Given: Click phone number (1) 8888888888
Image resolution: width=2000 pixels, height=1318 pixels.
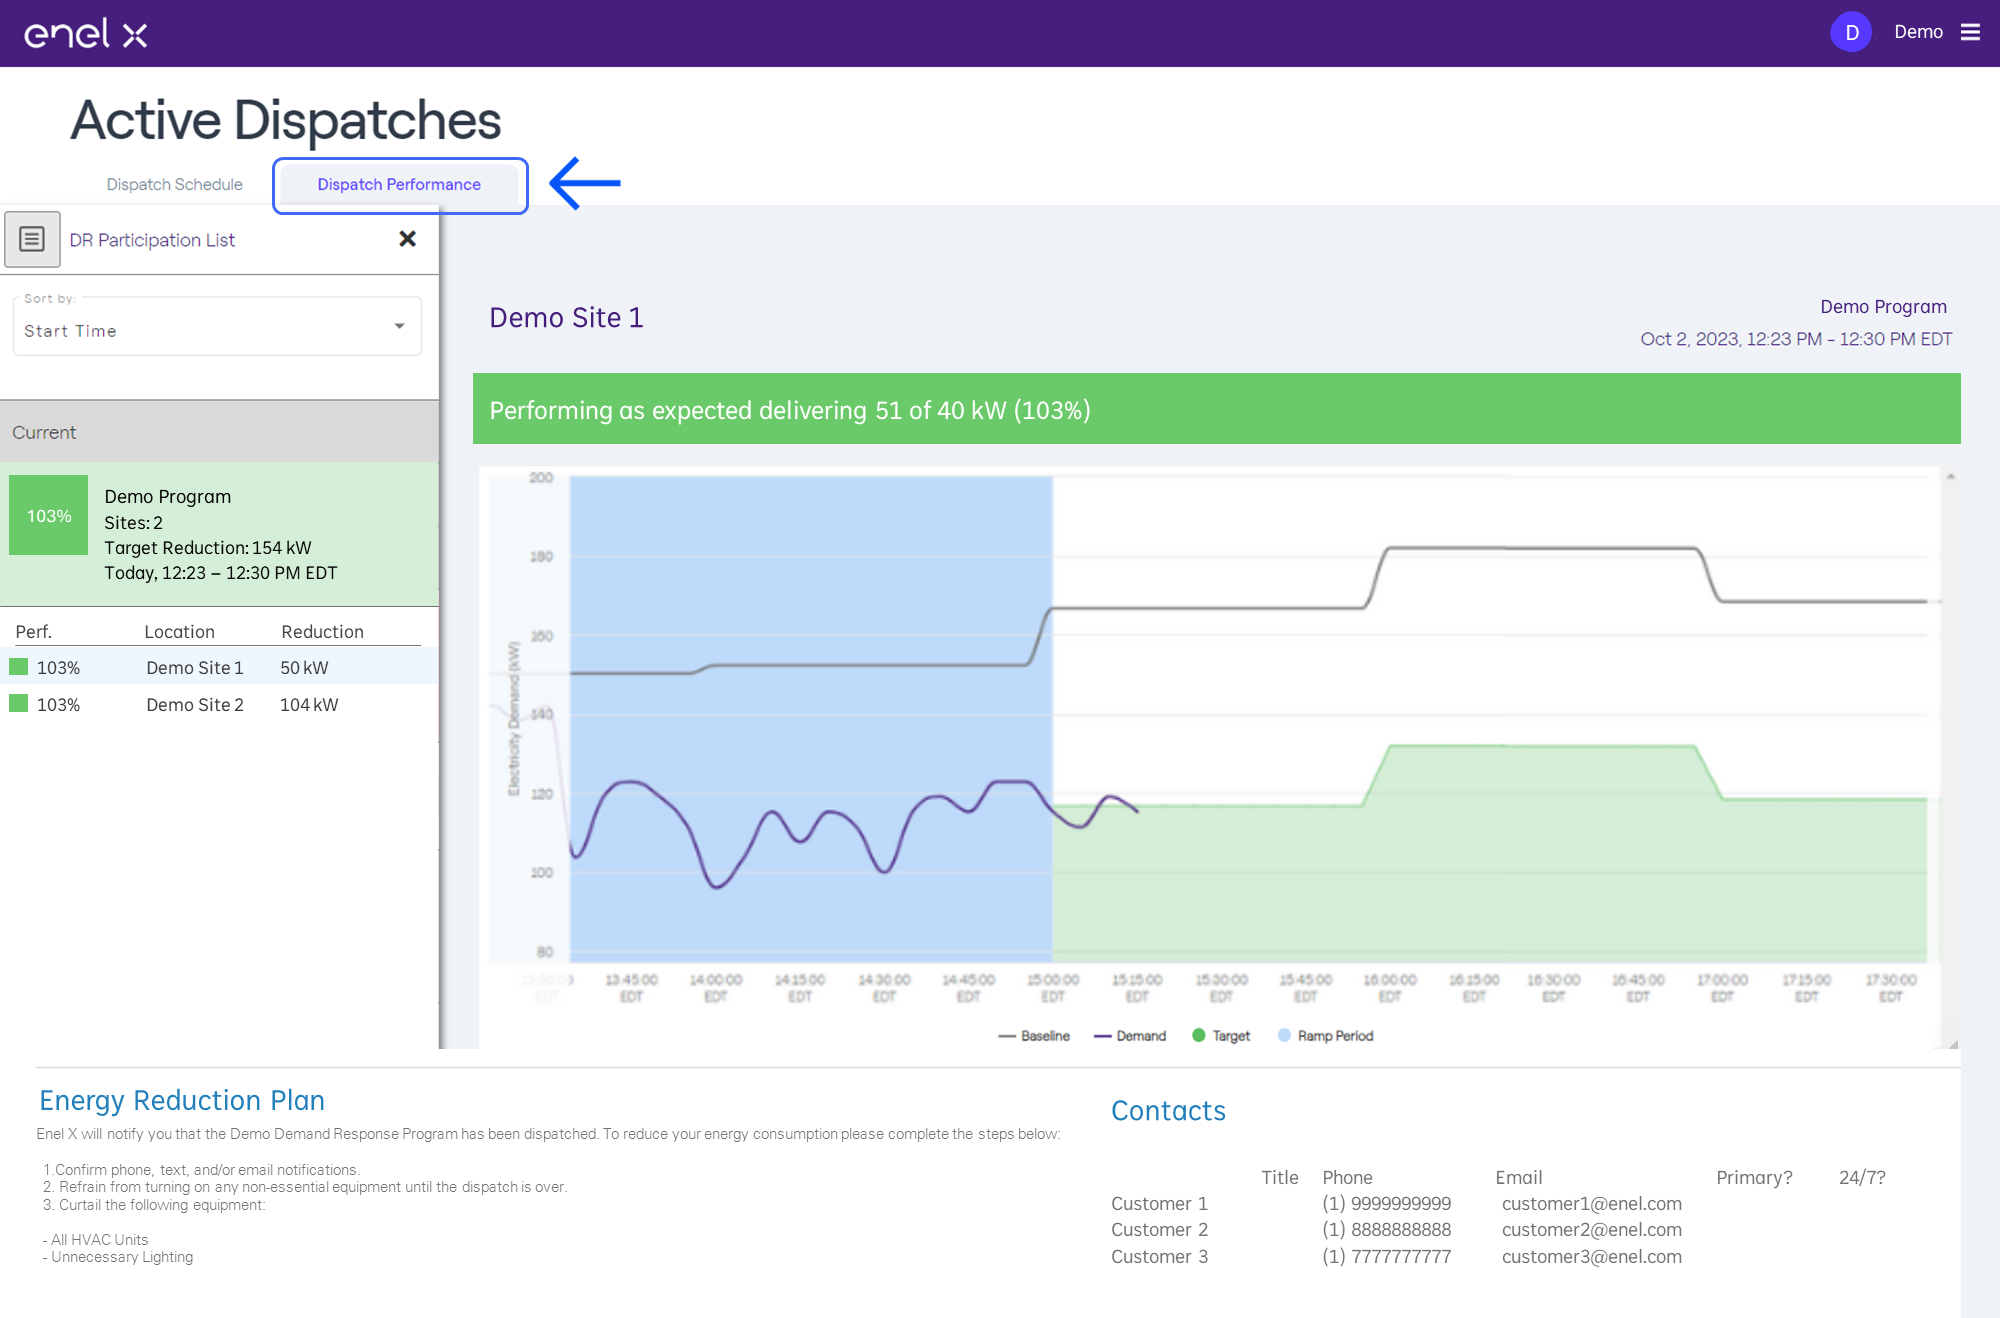Looking at the screenshot, I should (x=1386, y=1229).
